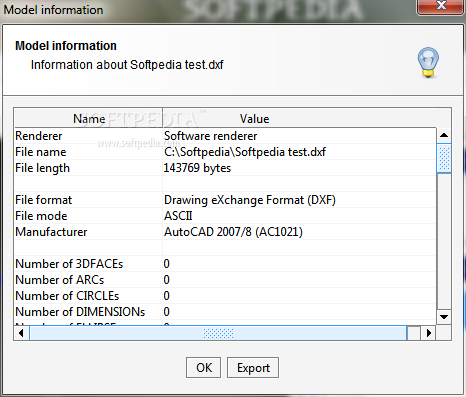Viewport: 466px width, 397px height.
Task: Click the horizontal scrollbar right arrow
Action: click(x=428, y=333)
